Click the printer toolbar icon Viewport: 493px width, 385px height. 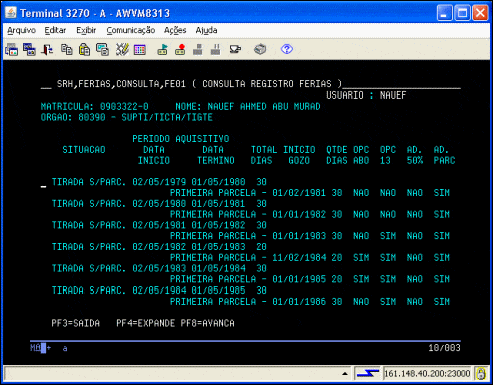point(260,49)
